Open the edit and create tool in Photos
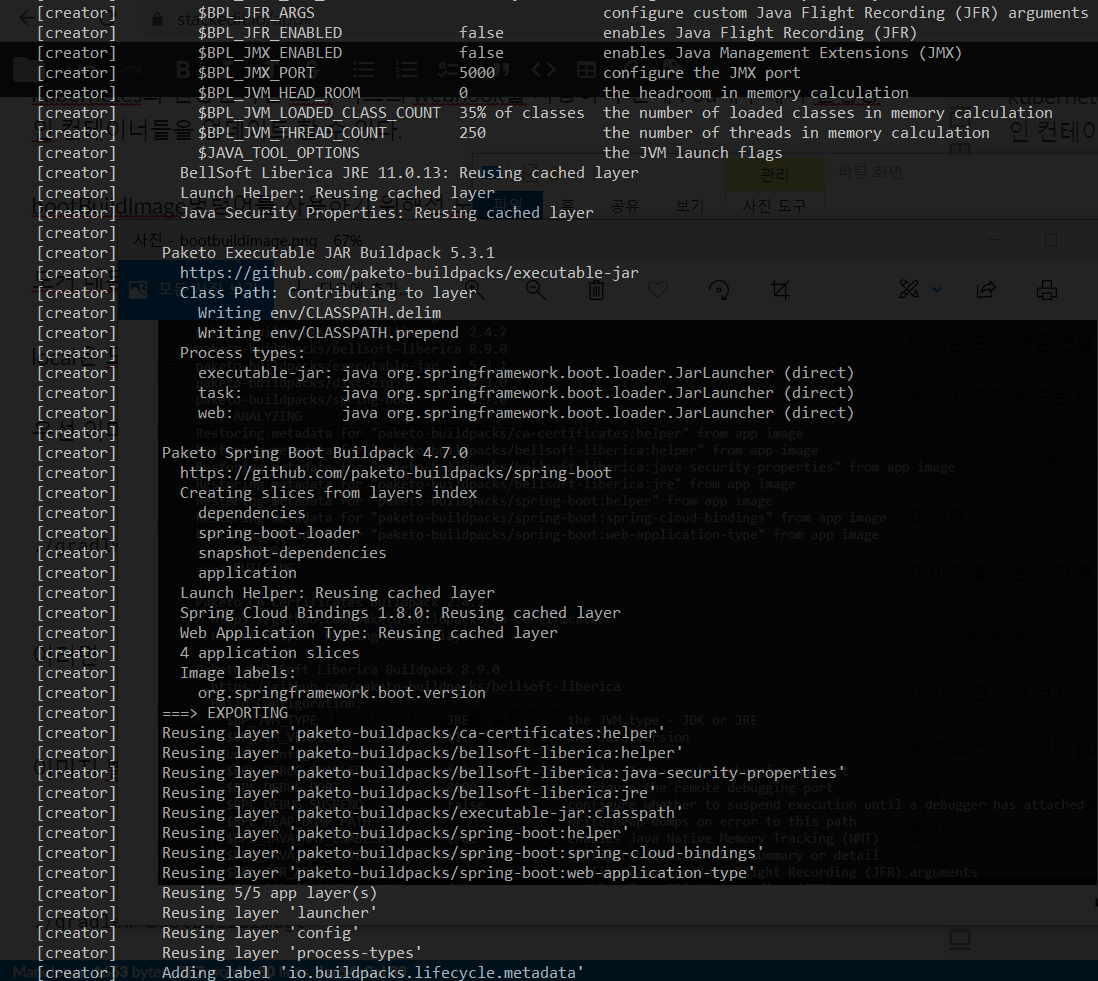This screenshot has height=981, width=1098. point(909,288)
